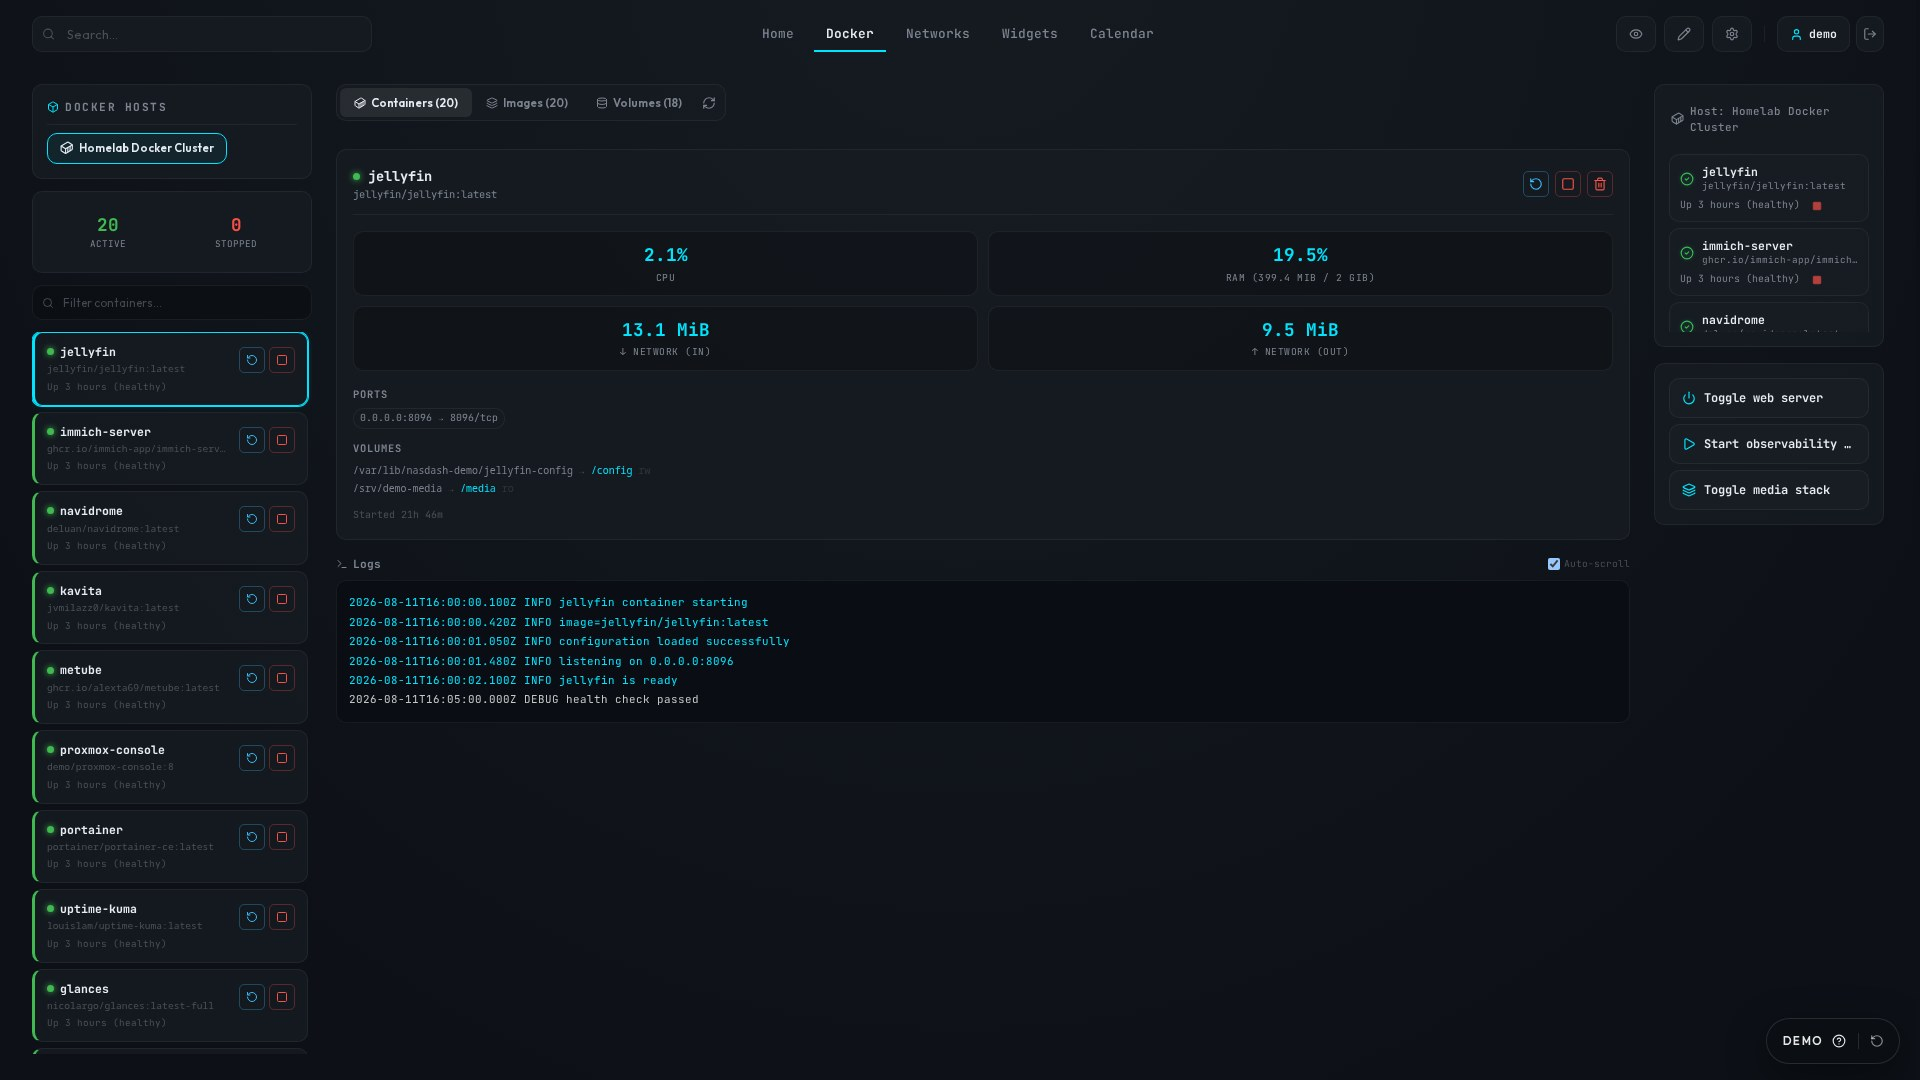This screenshot has width=1920, height=1080.
Task: Toggle the eye visibility icon
Action: click(x=1636, y=34)
